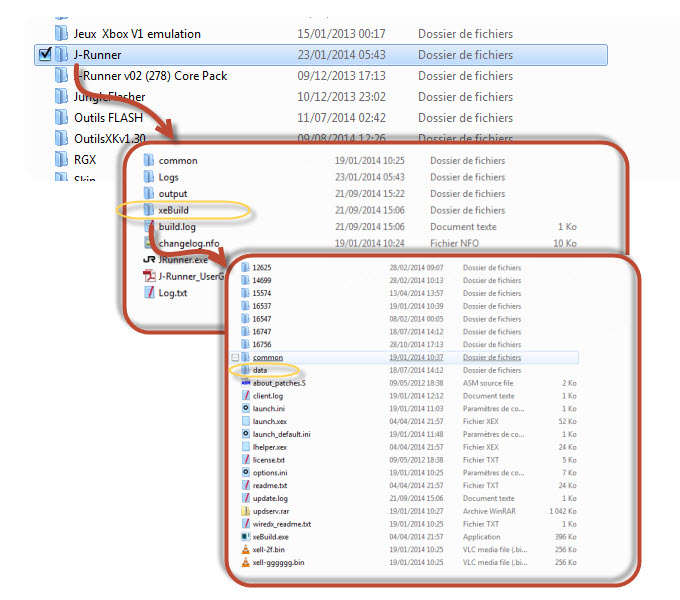Click the xell-gggggg.bin VLC cone icon

(x=245, y=562)
